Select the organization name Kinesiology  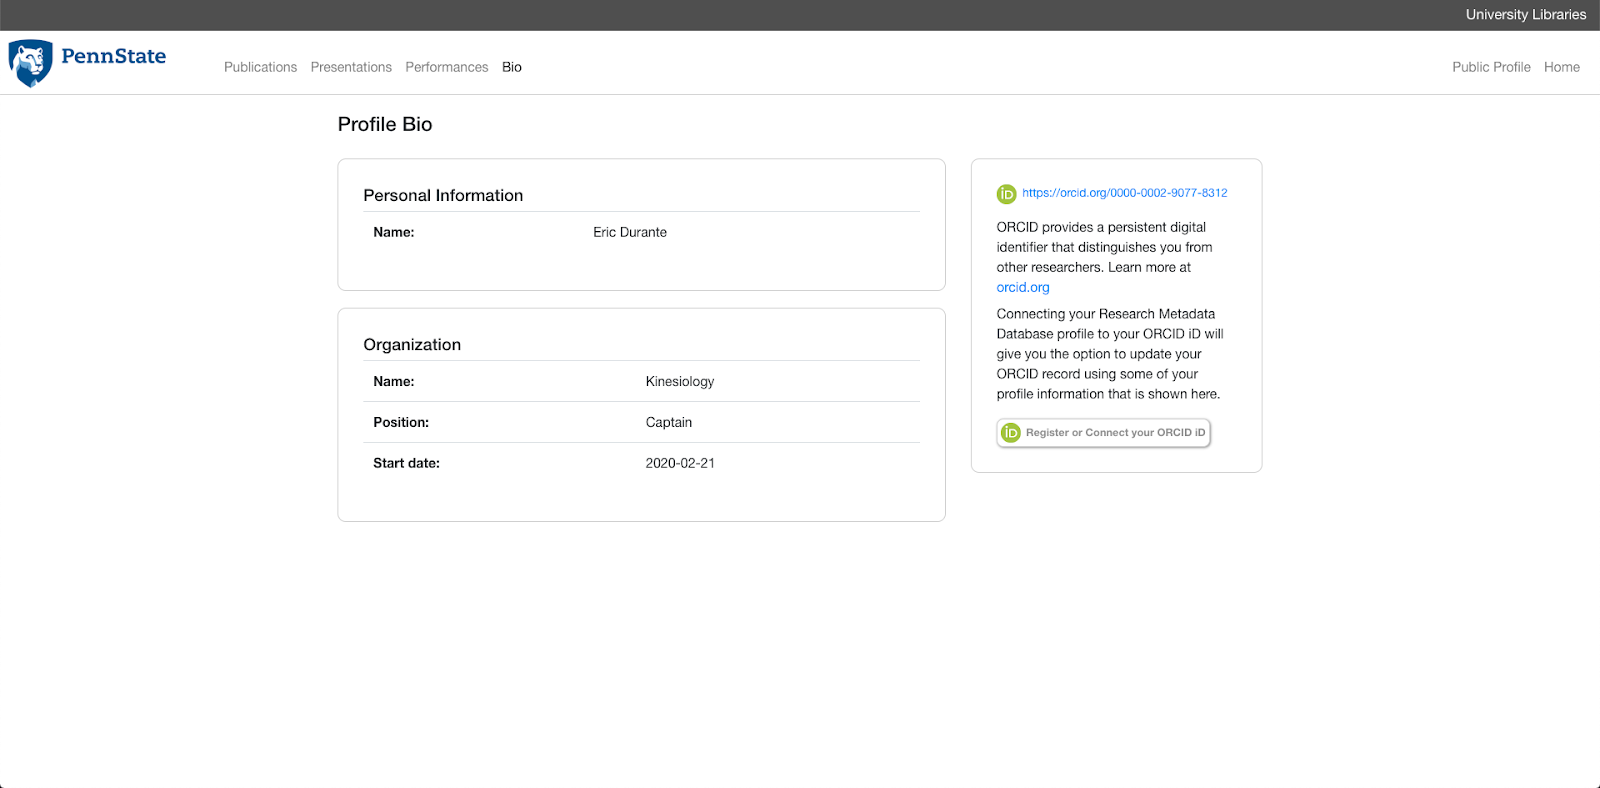pyautogui.click(x=680, y=381)
